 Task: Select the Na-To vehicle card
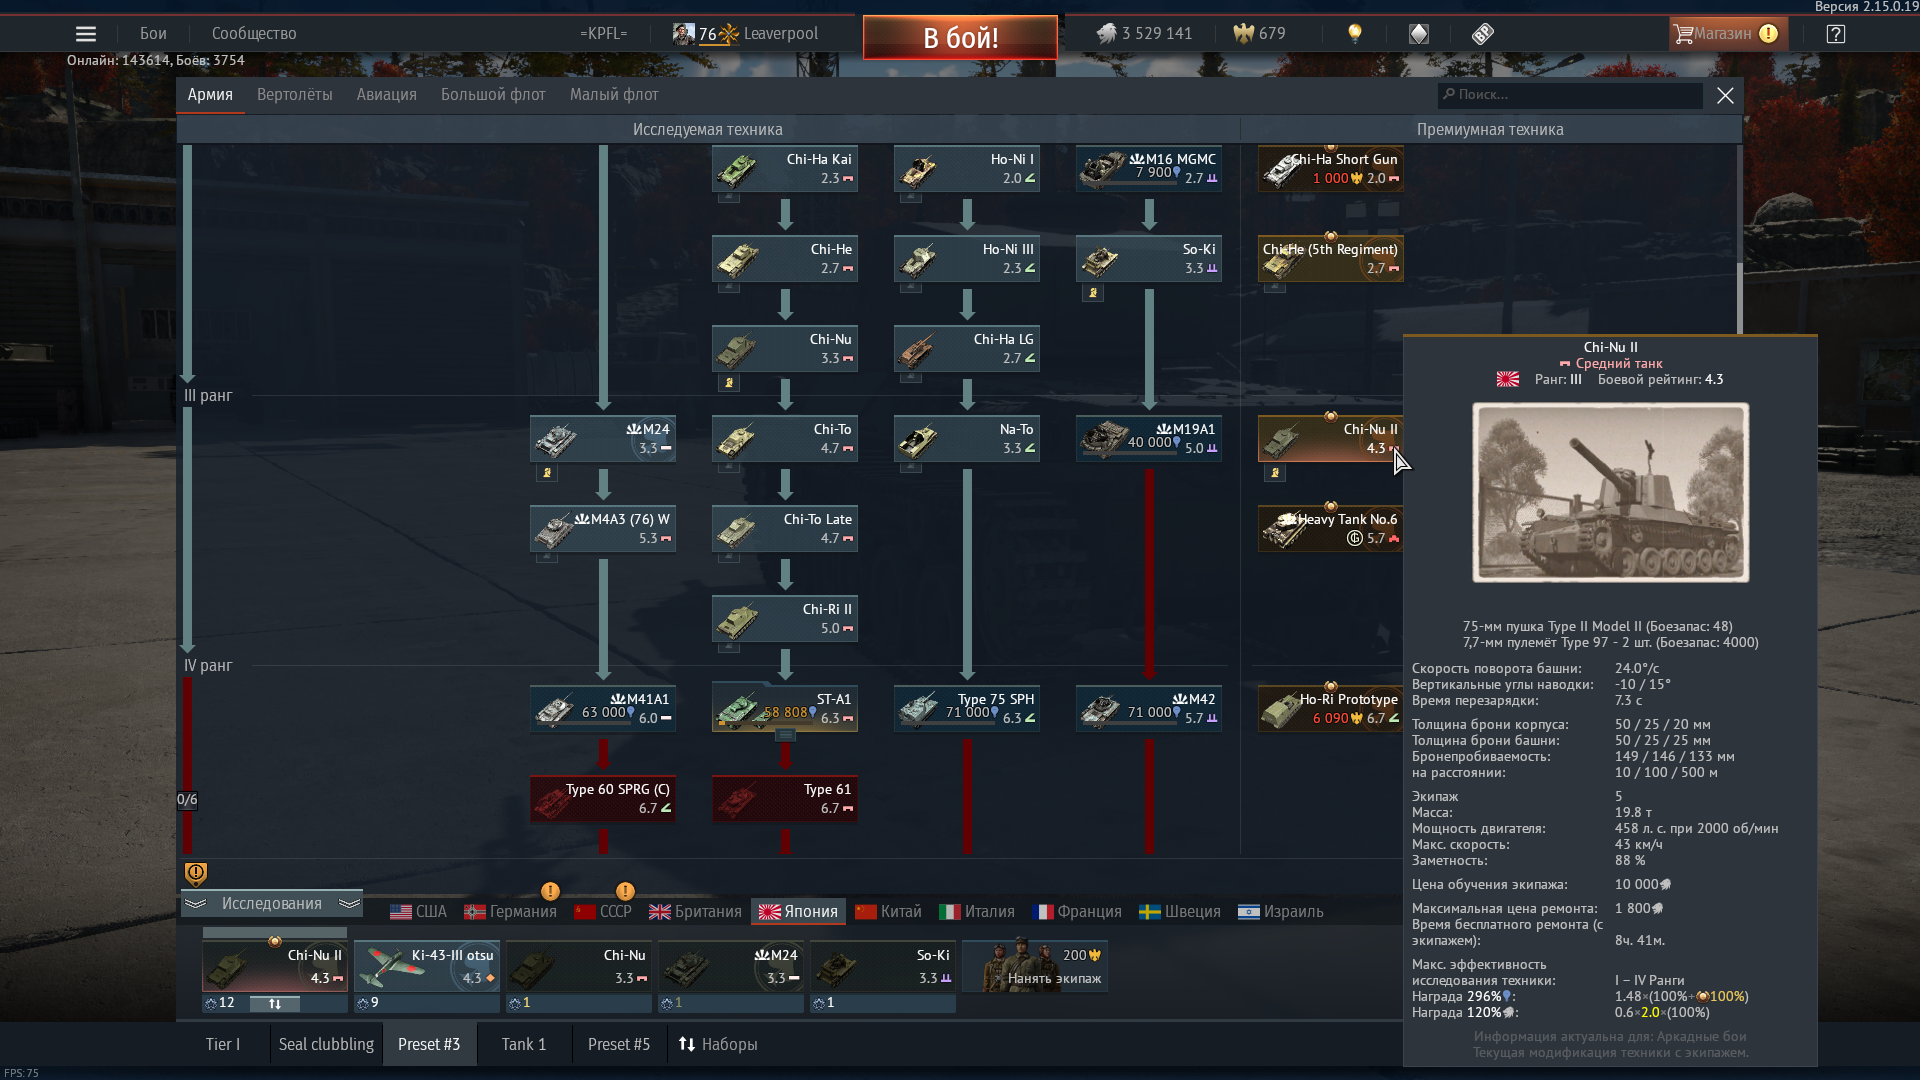click(x=967, y=439)
